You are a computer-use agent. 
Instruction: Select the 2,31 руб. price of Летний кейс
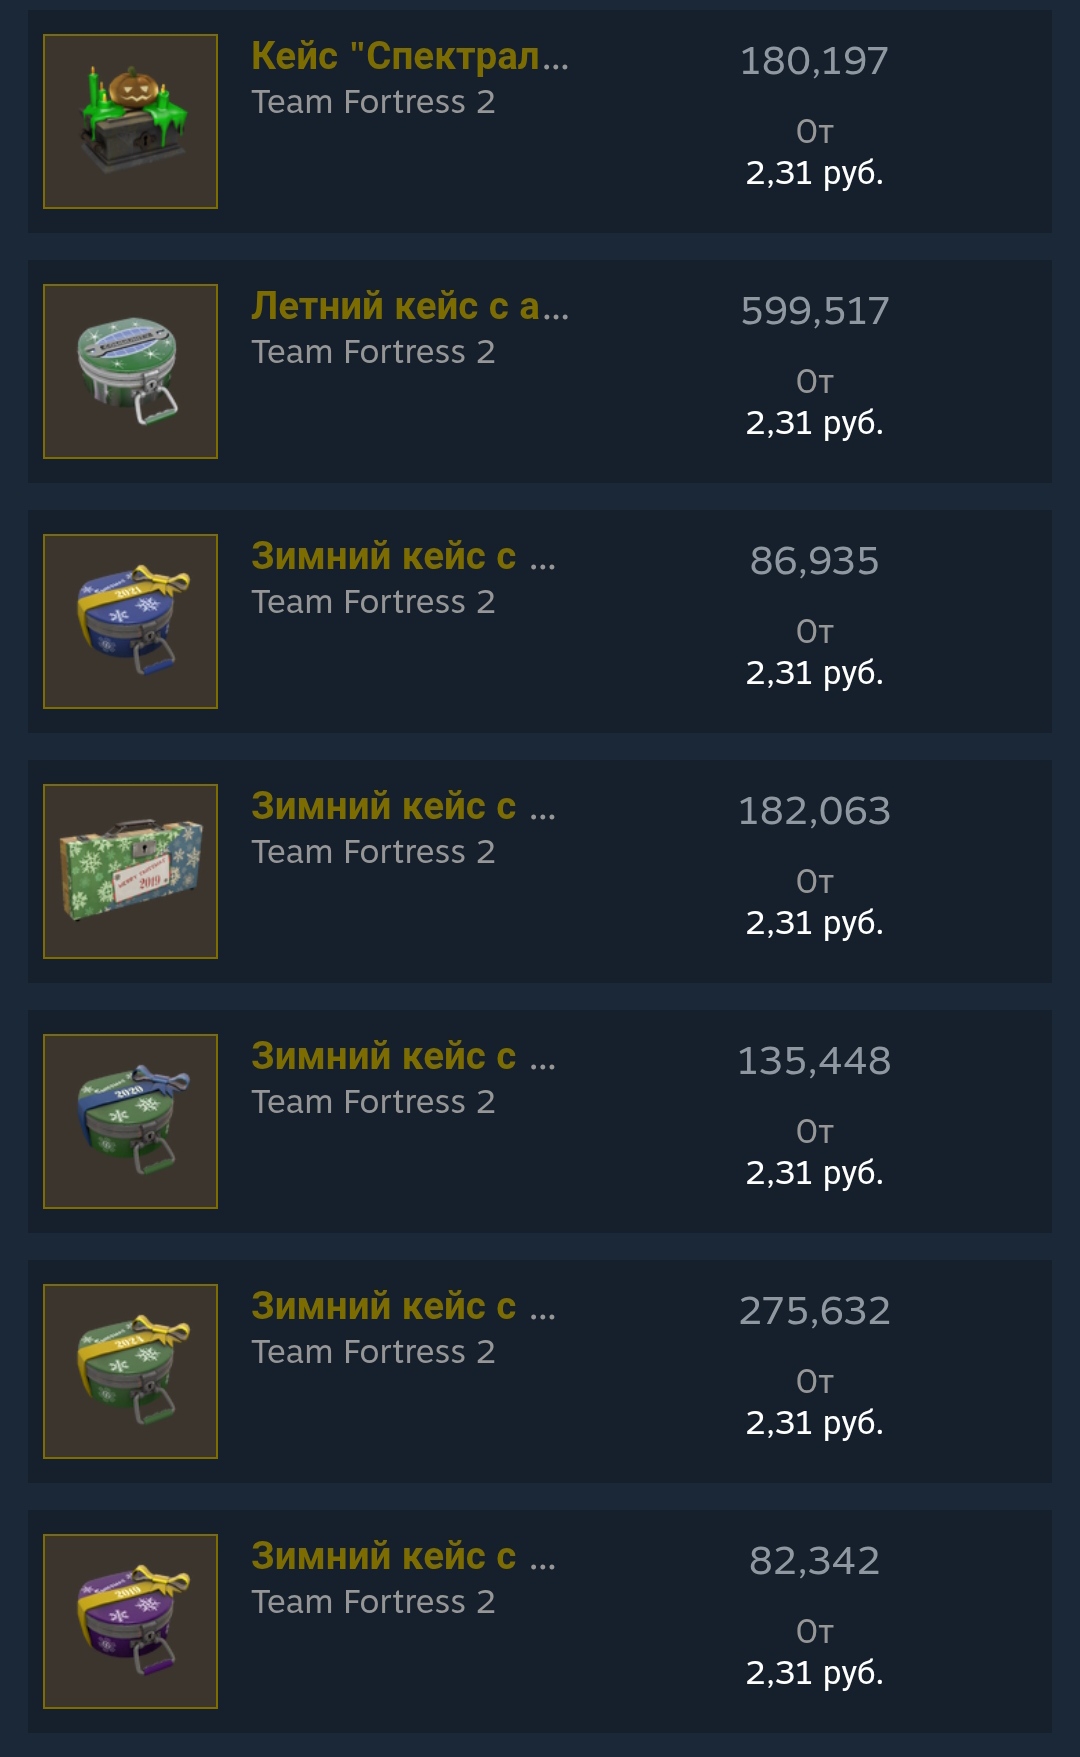pyautogui.click(x=814, y=423)
